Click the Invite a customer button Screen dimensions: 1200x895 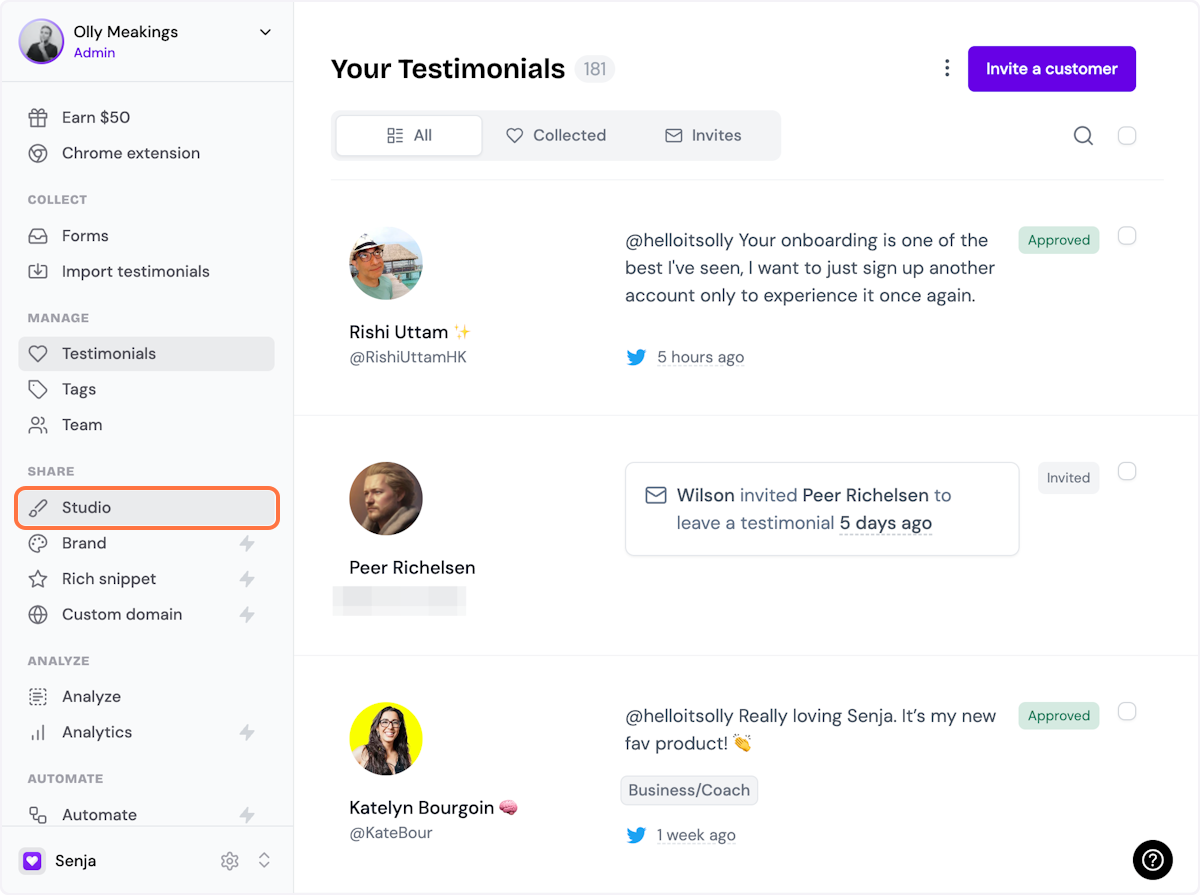coord(1051,69)
